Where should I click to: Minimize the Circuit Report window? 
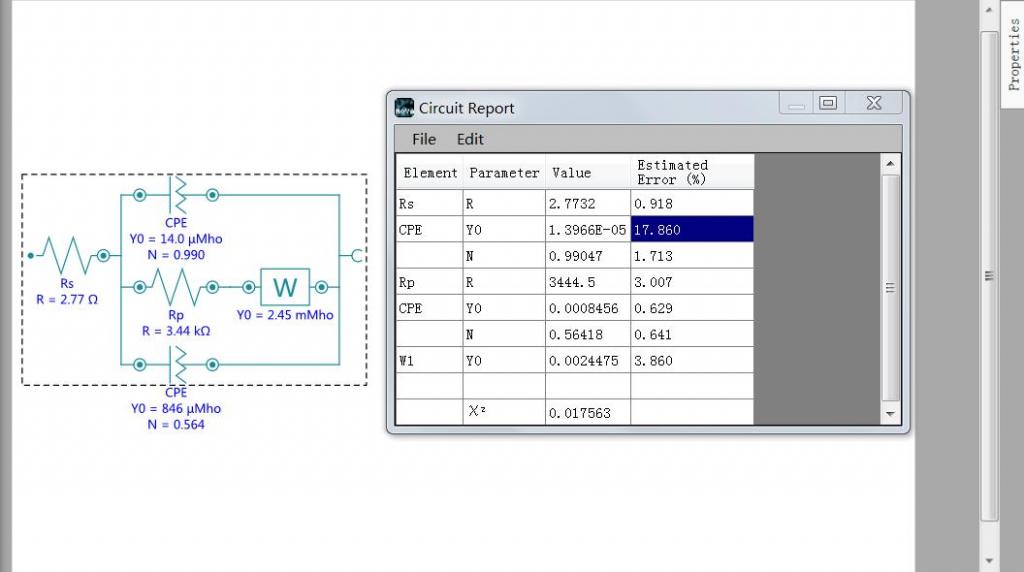click(x=796, y=103)
